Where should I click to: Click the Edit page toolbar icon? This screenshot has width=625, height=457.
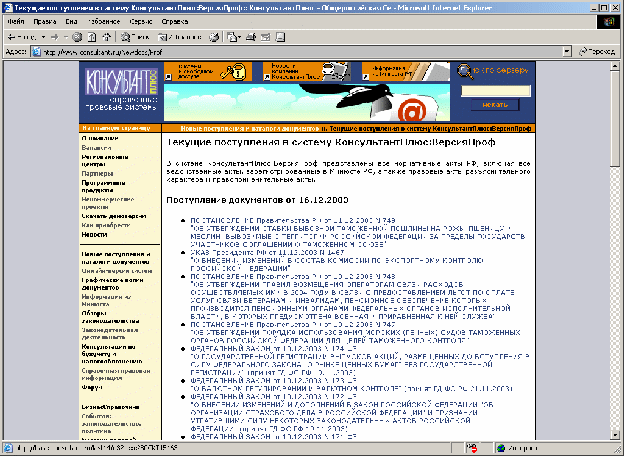pyautogui.click(x=265, y=37)
